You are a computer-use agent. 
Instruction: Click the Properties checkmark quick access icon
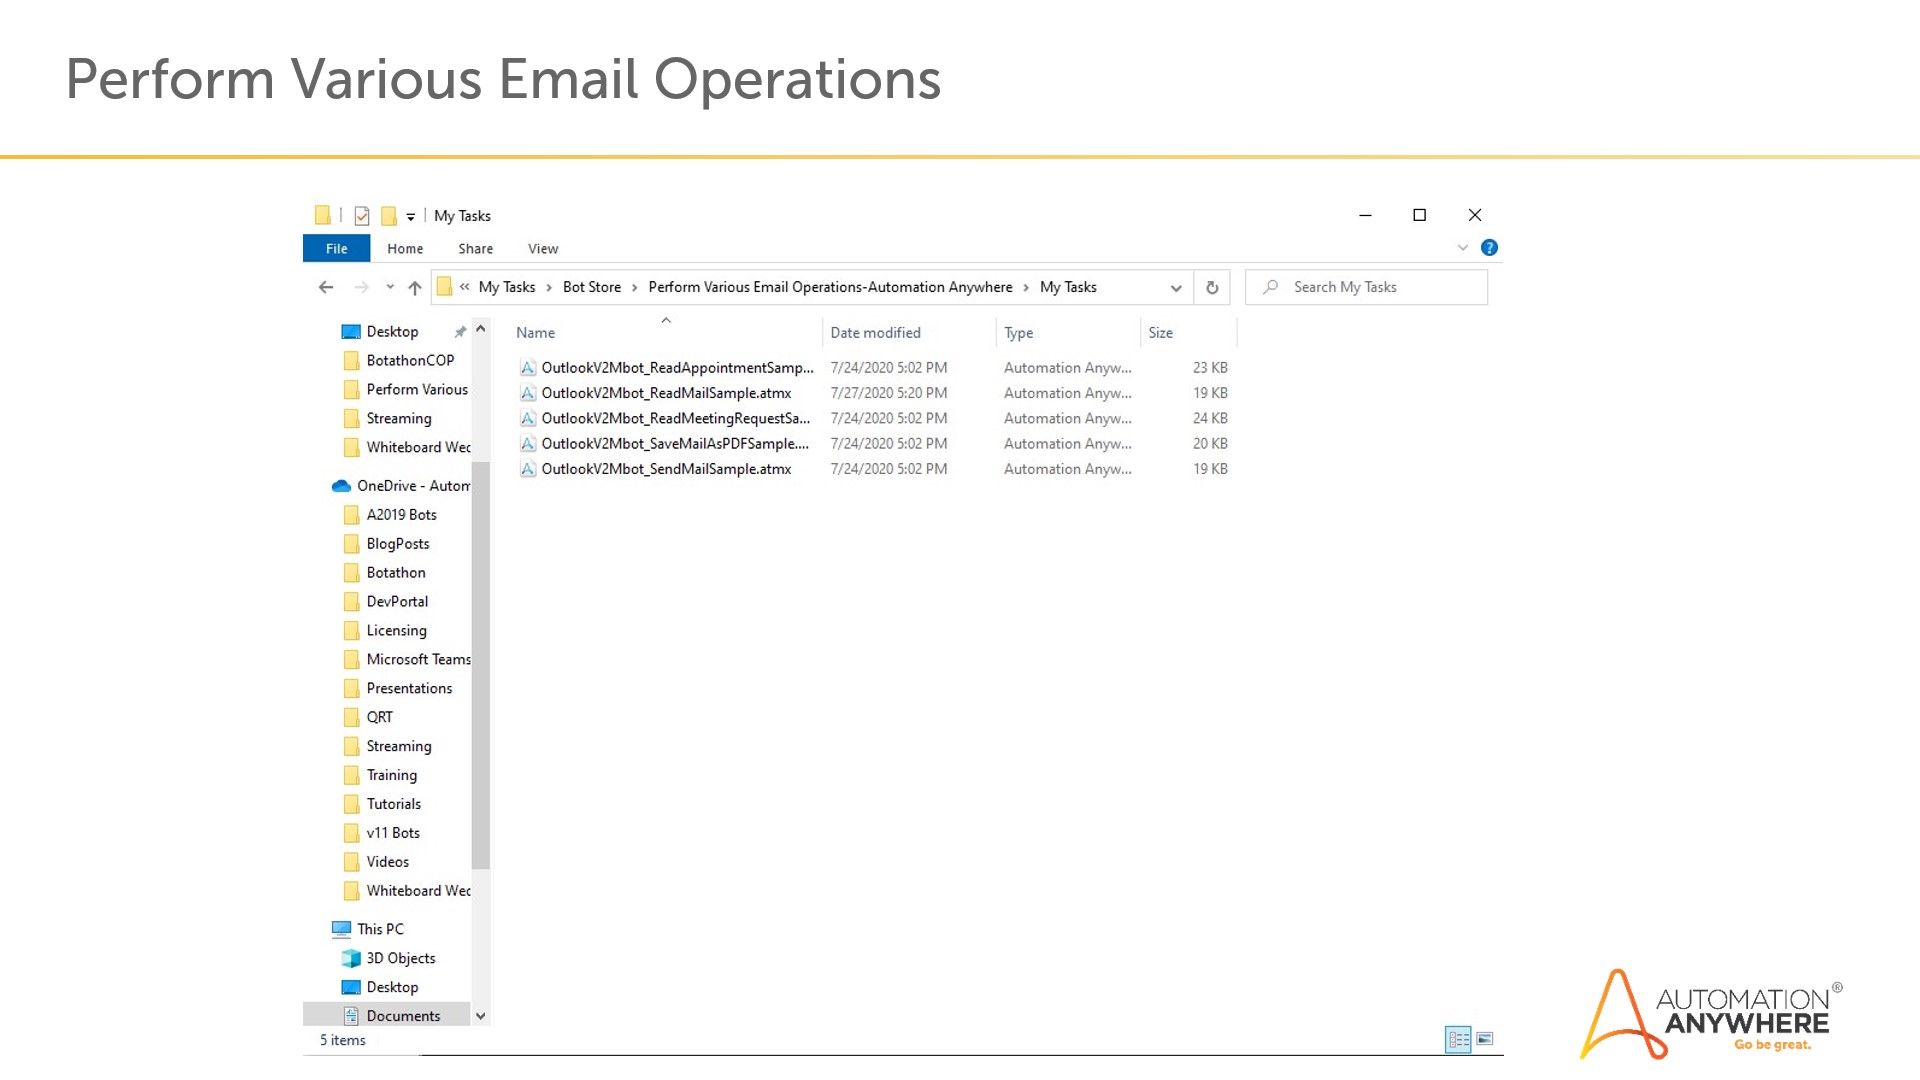(362, 216)
